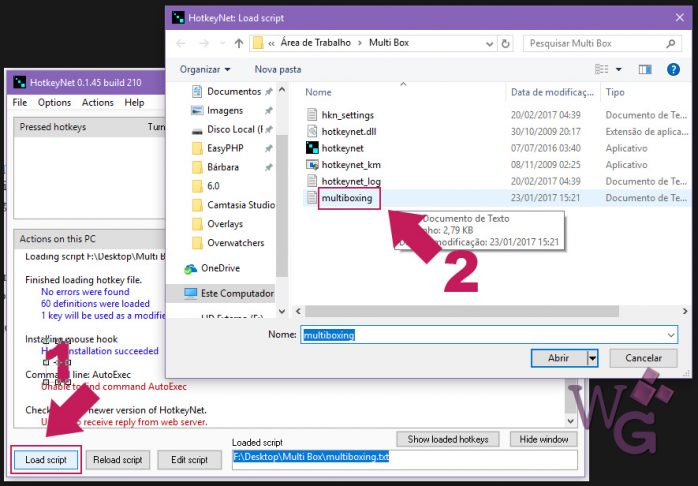Image resolution: width=698 pixels, height=486 pixels.
Task: Click the Up folder arrow in the address bar
Action: pyautogui.click(x=238, y=43)
